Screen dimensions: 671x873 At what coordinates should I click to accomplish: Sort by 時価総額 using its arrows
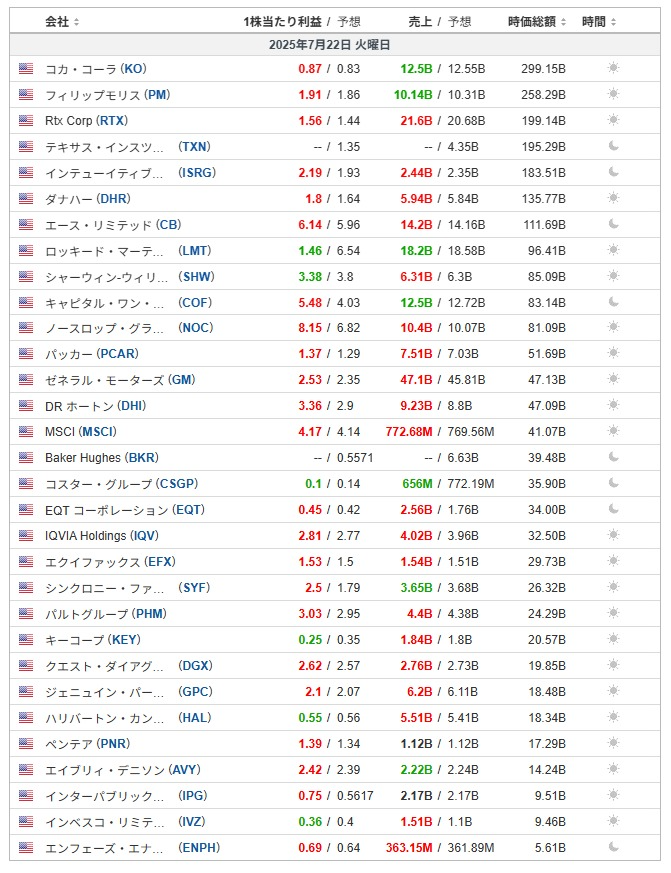coord(563,22)
